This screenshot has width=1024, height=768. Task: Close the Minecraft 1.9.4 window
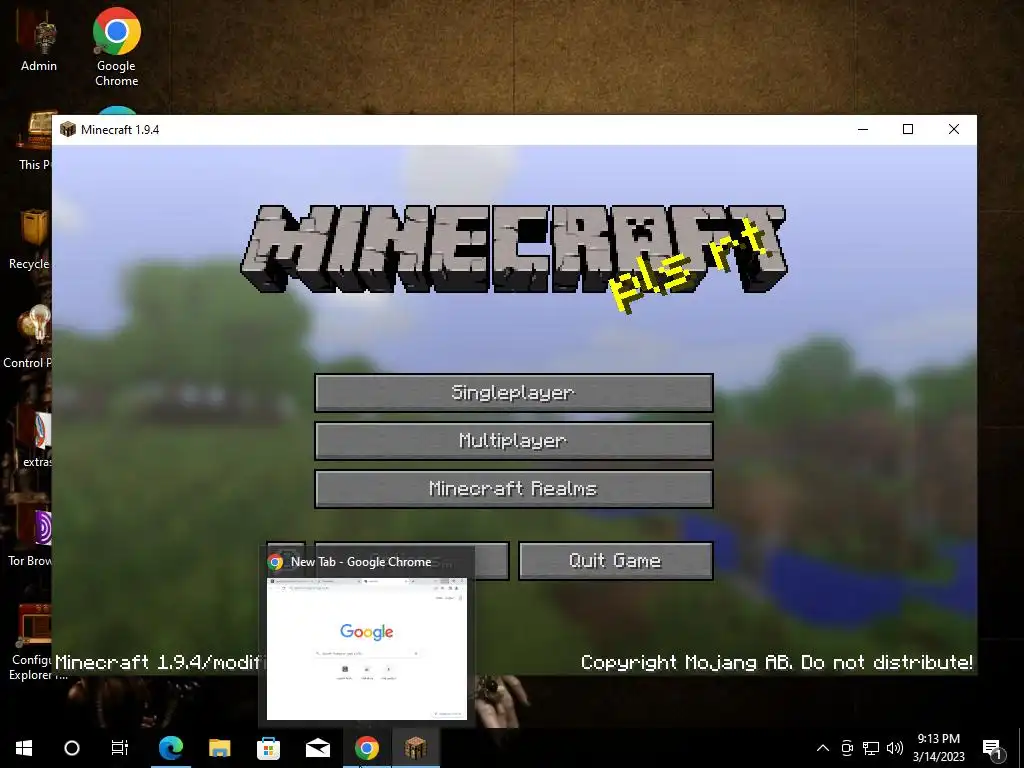click(x=954, y=129)
